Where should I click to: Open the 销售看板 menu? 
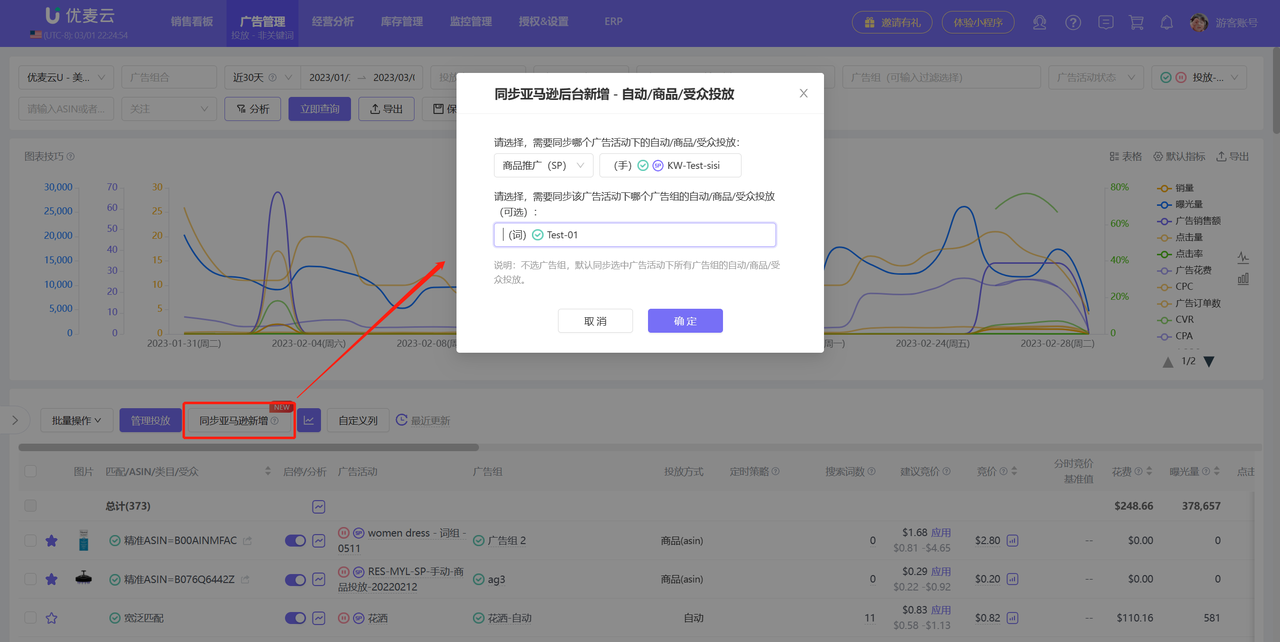(192, 21)
